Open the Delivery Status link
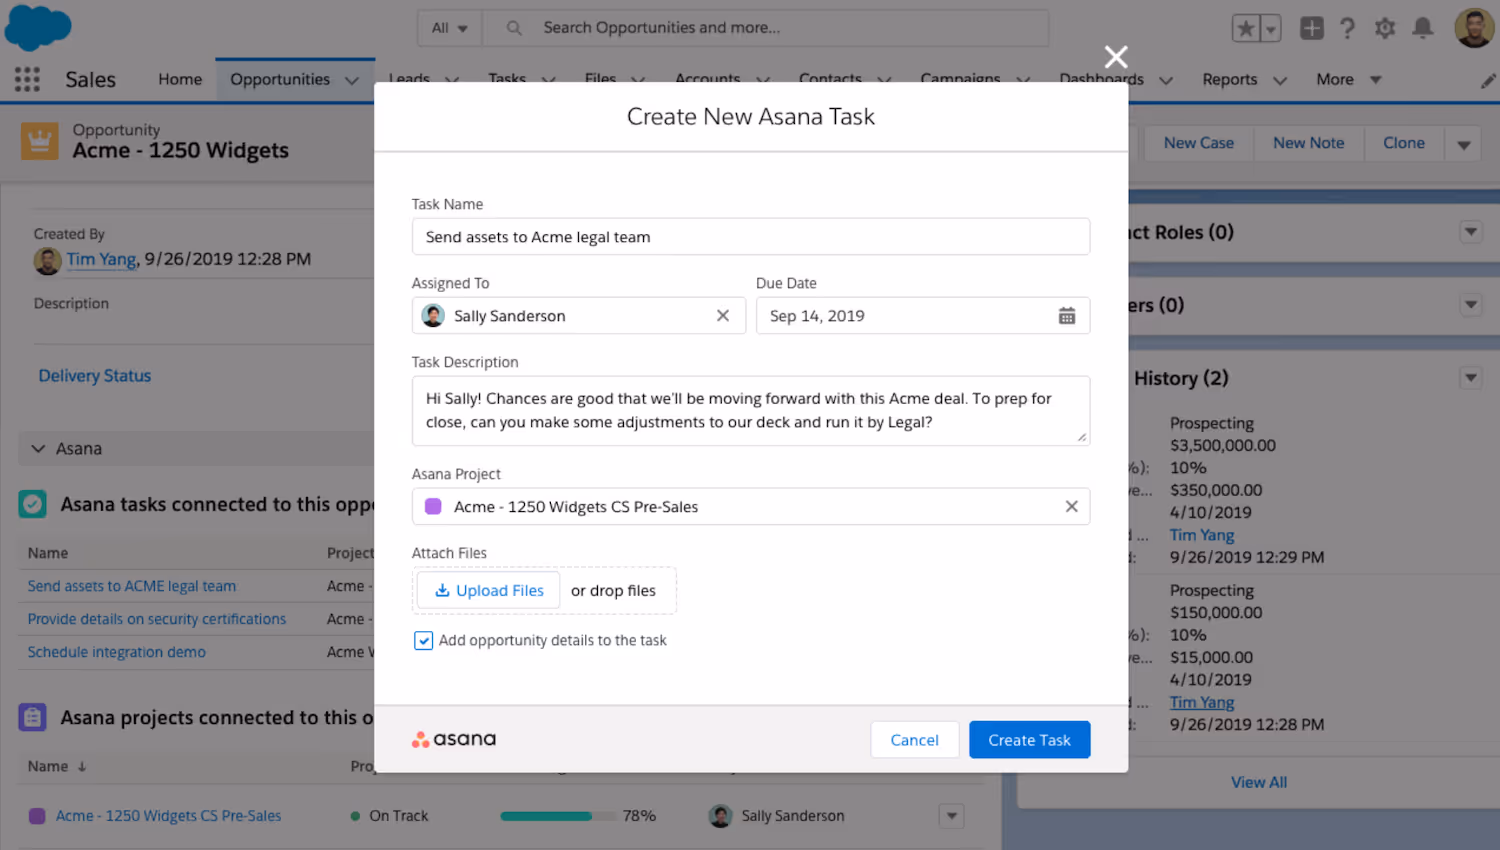 pos(95,376)
